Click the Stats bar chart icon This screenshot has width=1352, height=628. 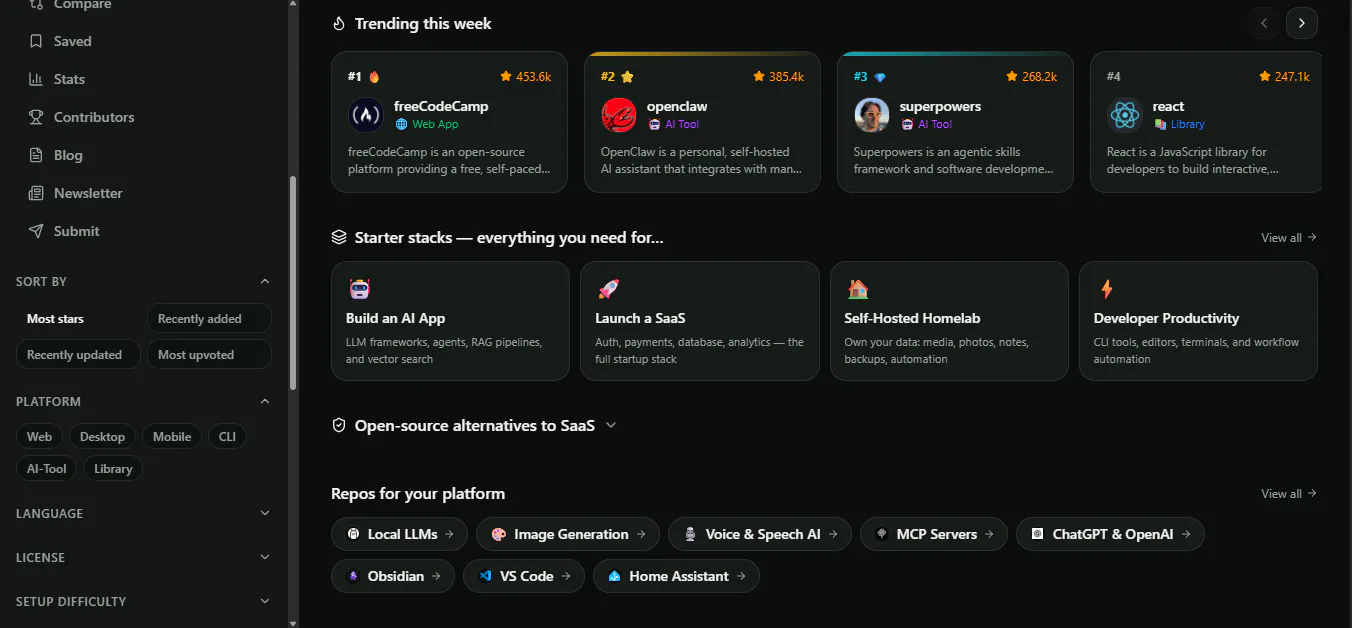(36, 79)
